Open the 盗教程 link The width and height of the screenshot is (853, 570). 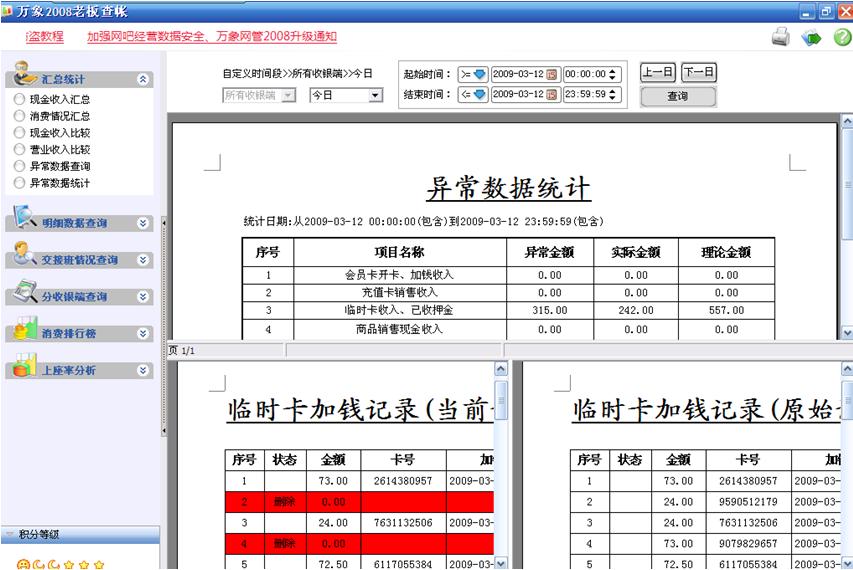pyautogui.click(x=45, y=37)
